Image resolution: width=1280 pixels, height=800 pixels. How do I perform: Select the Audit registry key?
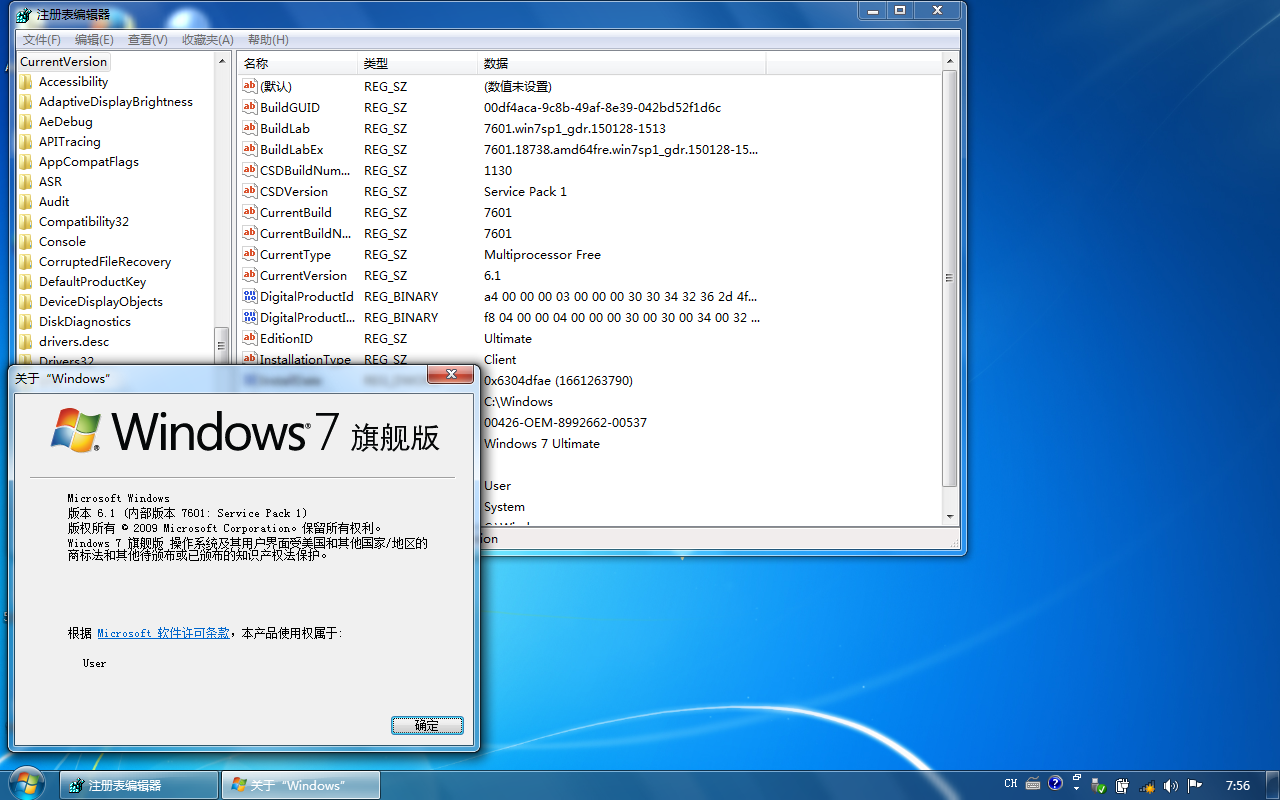tap(54, 202)
